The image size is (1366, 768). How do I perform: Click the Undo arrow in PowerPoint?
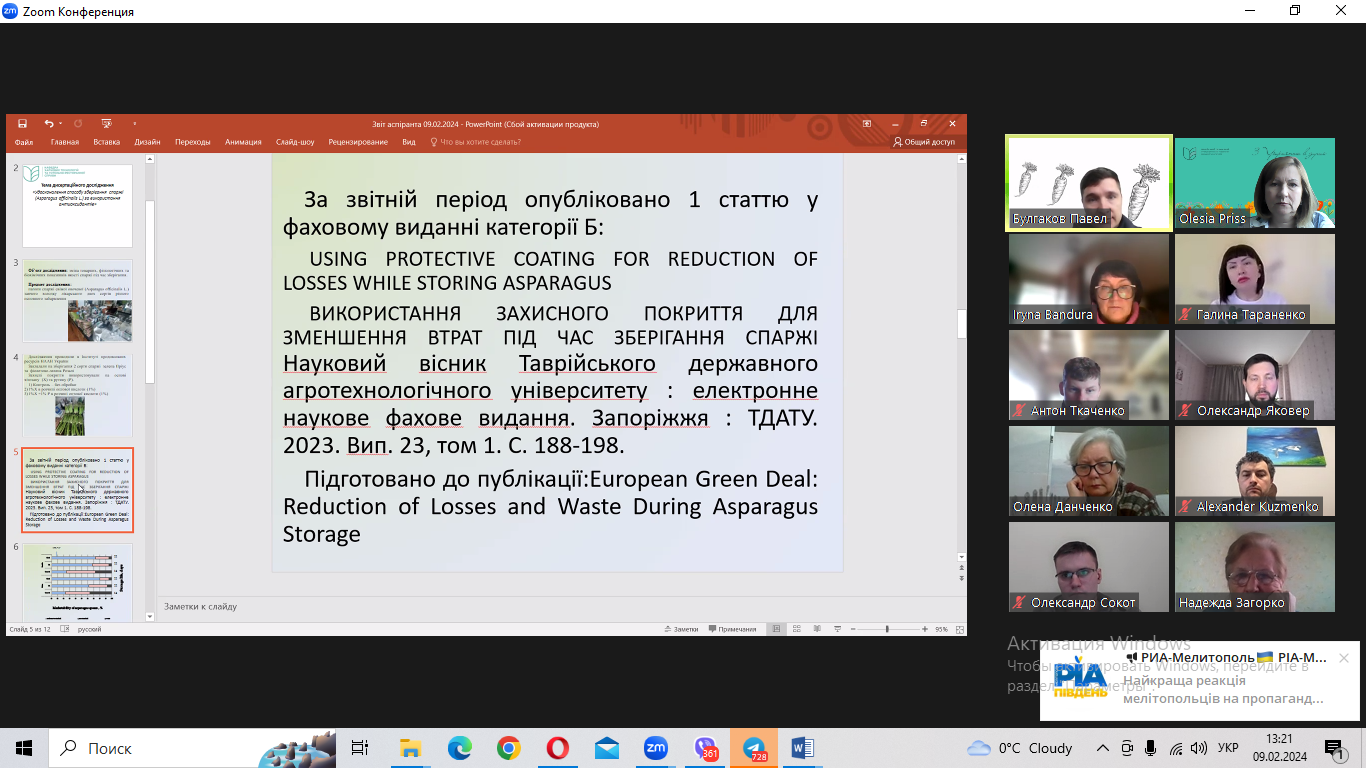click(x=48, y=124)
